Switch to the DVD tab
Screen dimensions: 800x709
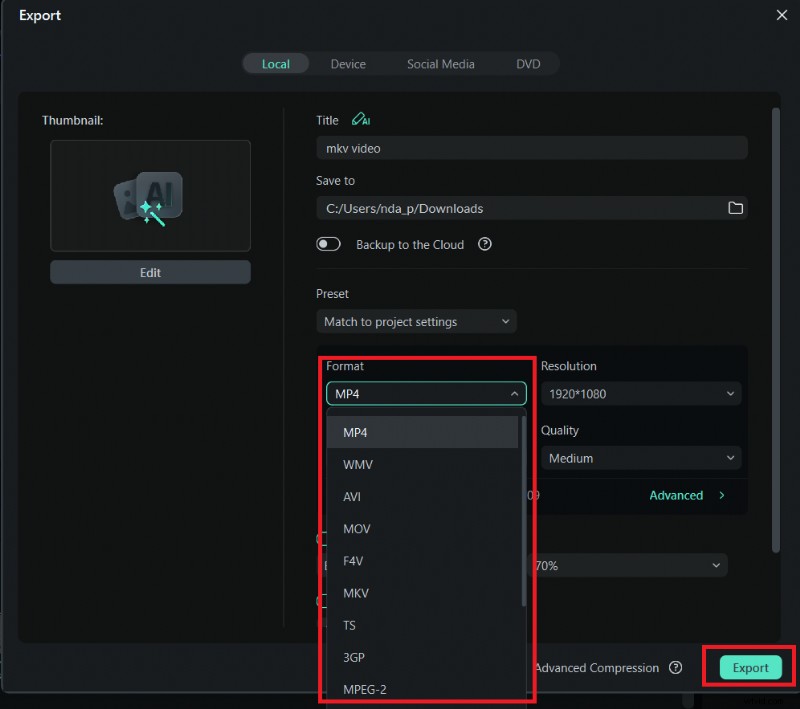tap(528, 63)
